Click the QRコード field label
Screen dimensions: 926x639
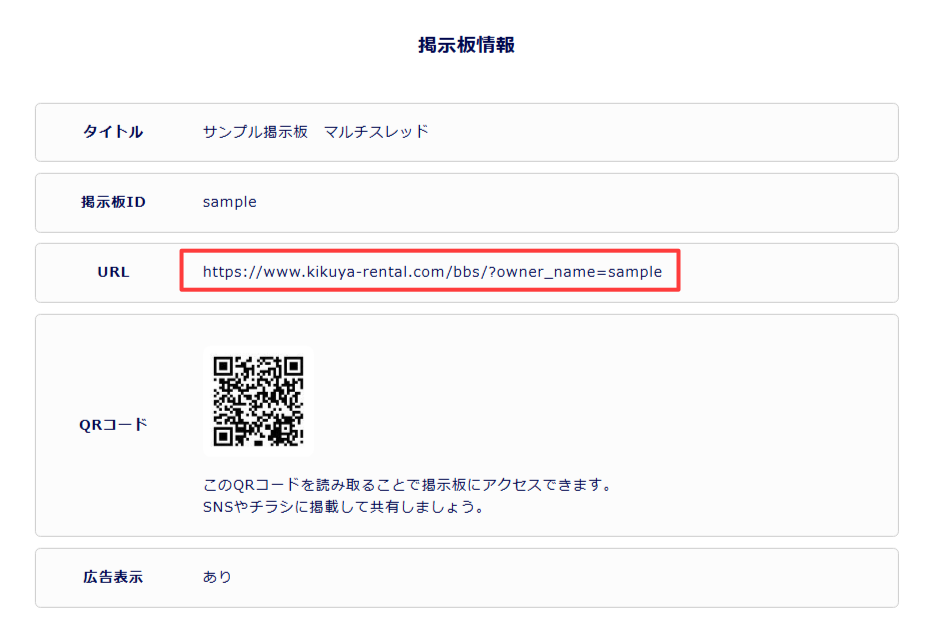(113, 424)
